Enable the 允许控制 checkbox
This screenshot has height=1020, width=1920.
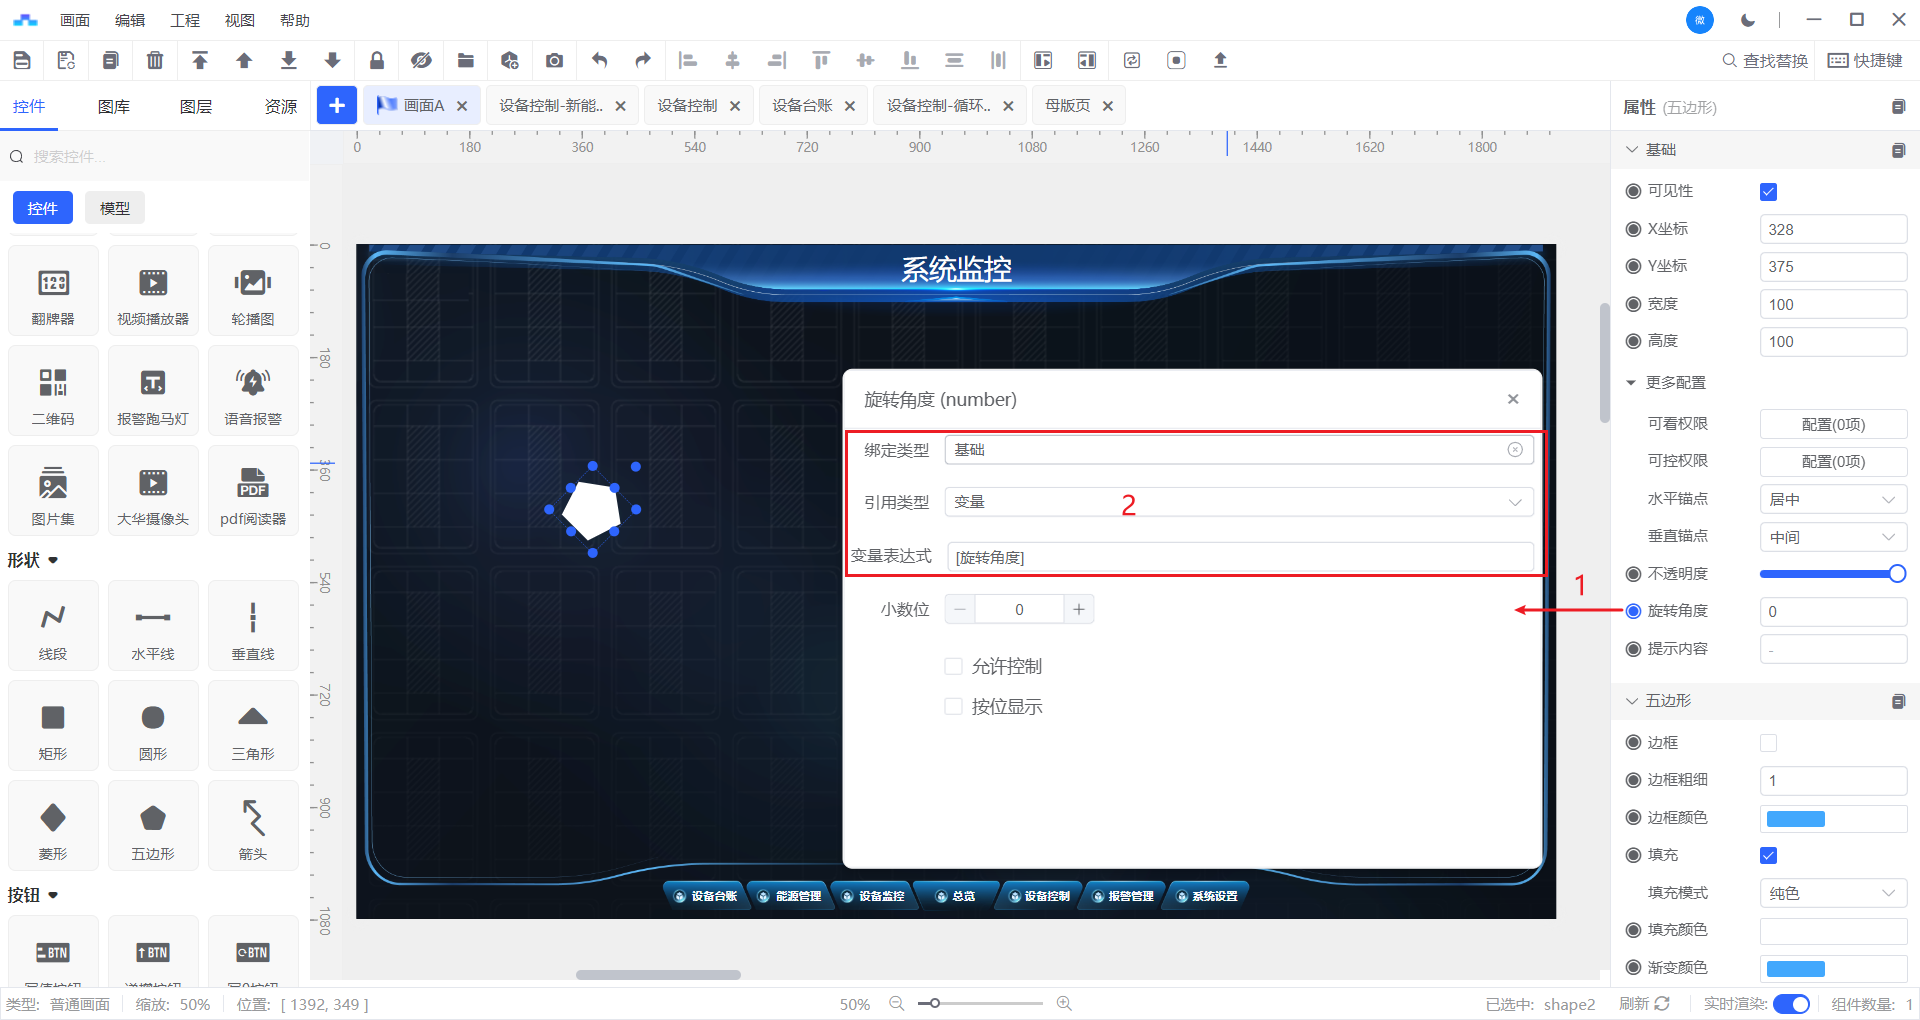pyautogui.click(x=954, y=667)
